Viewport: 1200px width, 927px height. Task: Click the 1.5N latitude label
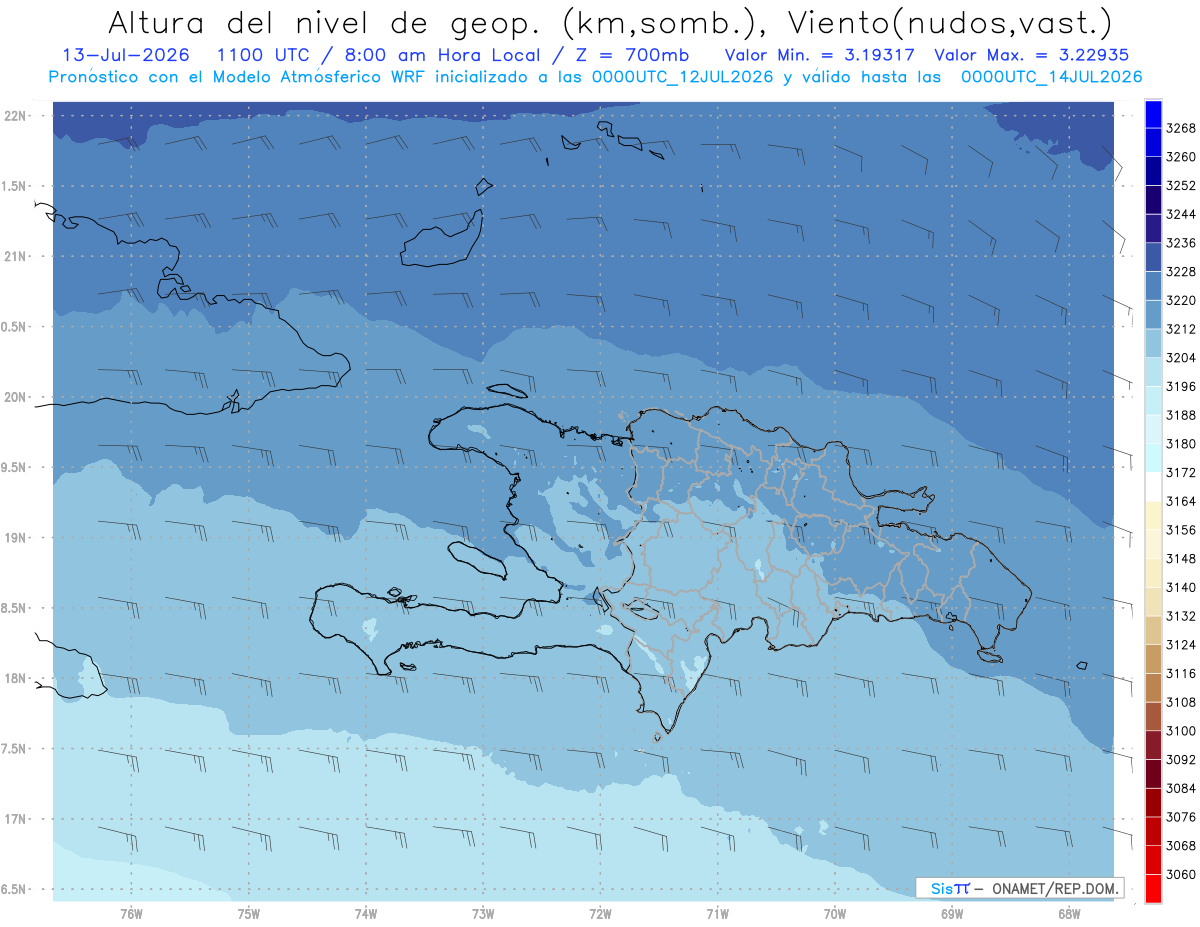[15, 186]
